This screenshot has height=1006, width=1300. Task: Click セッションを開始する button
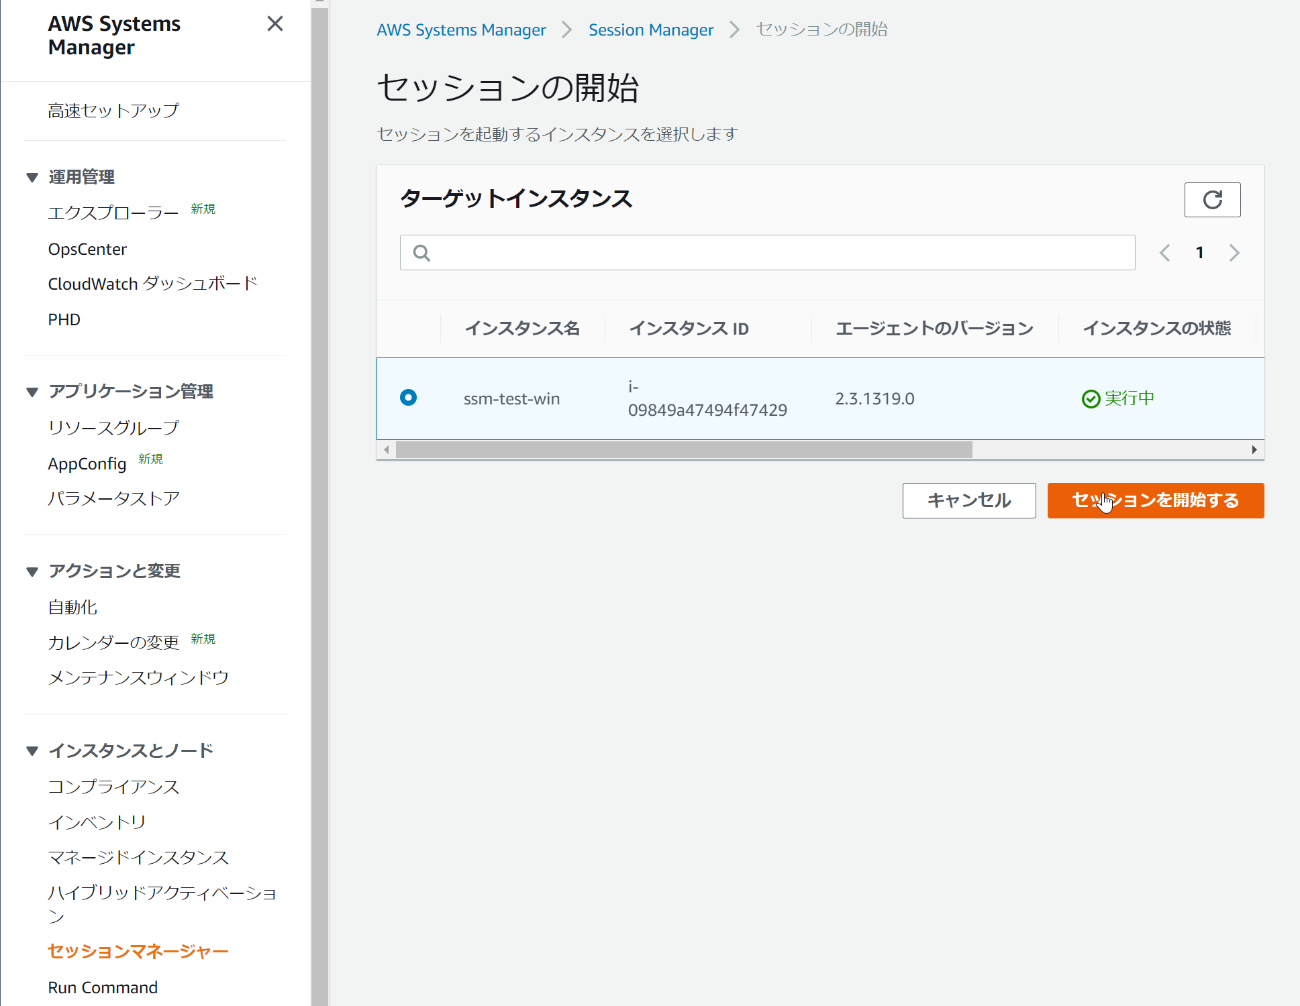(x=1156, y=501)
